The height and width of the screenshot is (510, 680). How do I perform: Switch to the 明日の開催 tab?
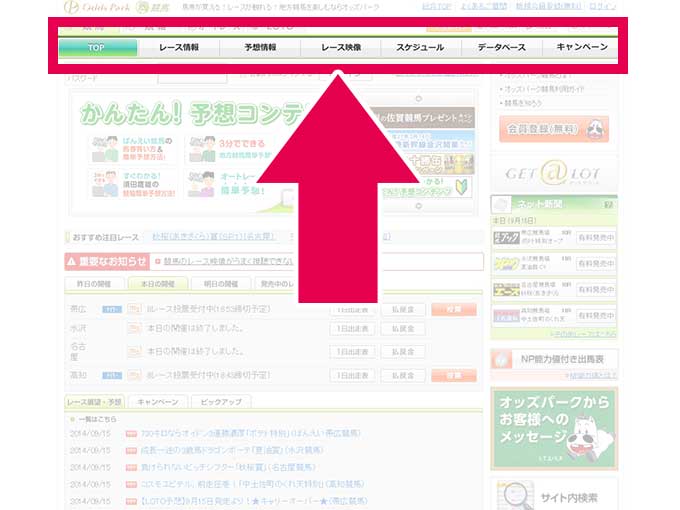221,284
